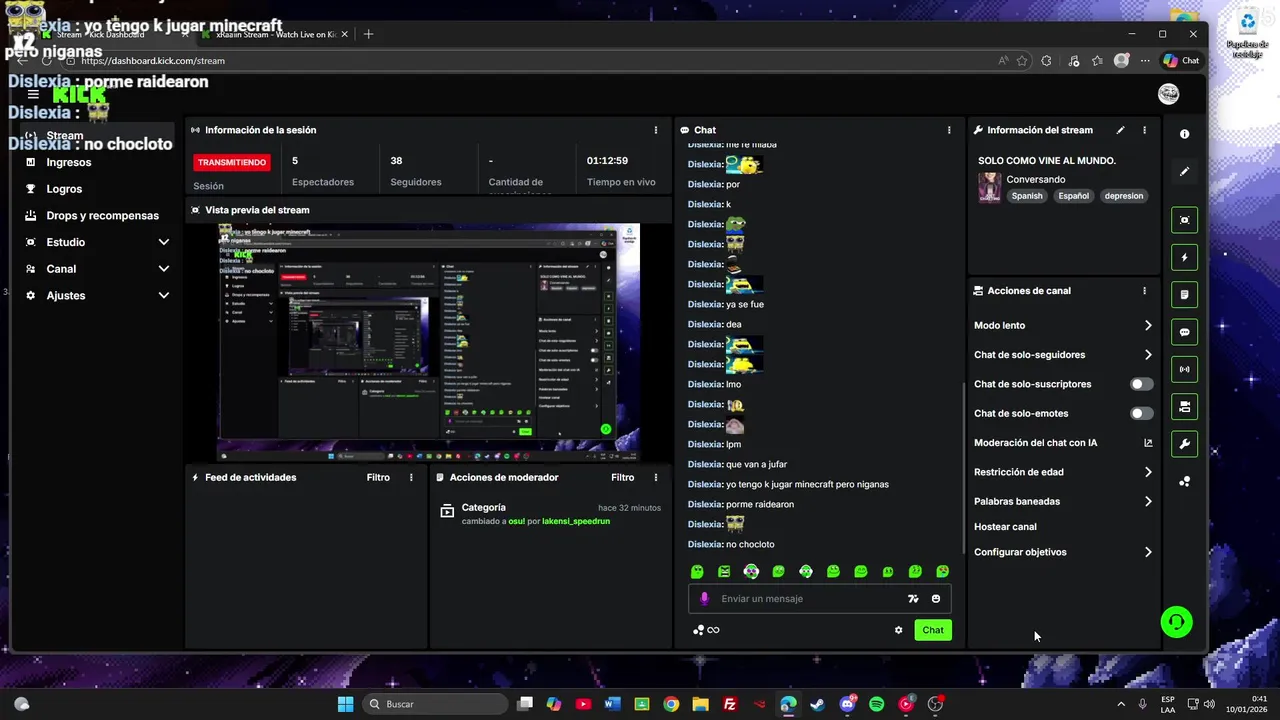Open options menu of Acciones de canal
Screen dimensions: 1280x720
coord(1144,291)
